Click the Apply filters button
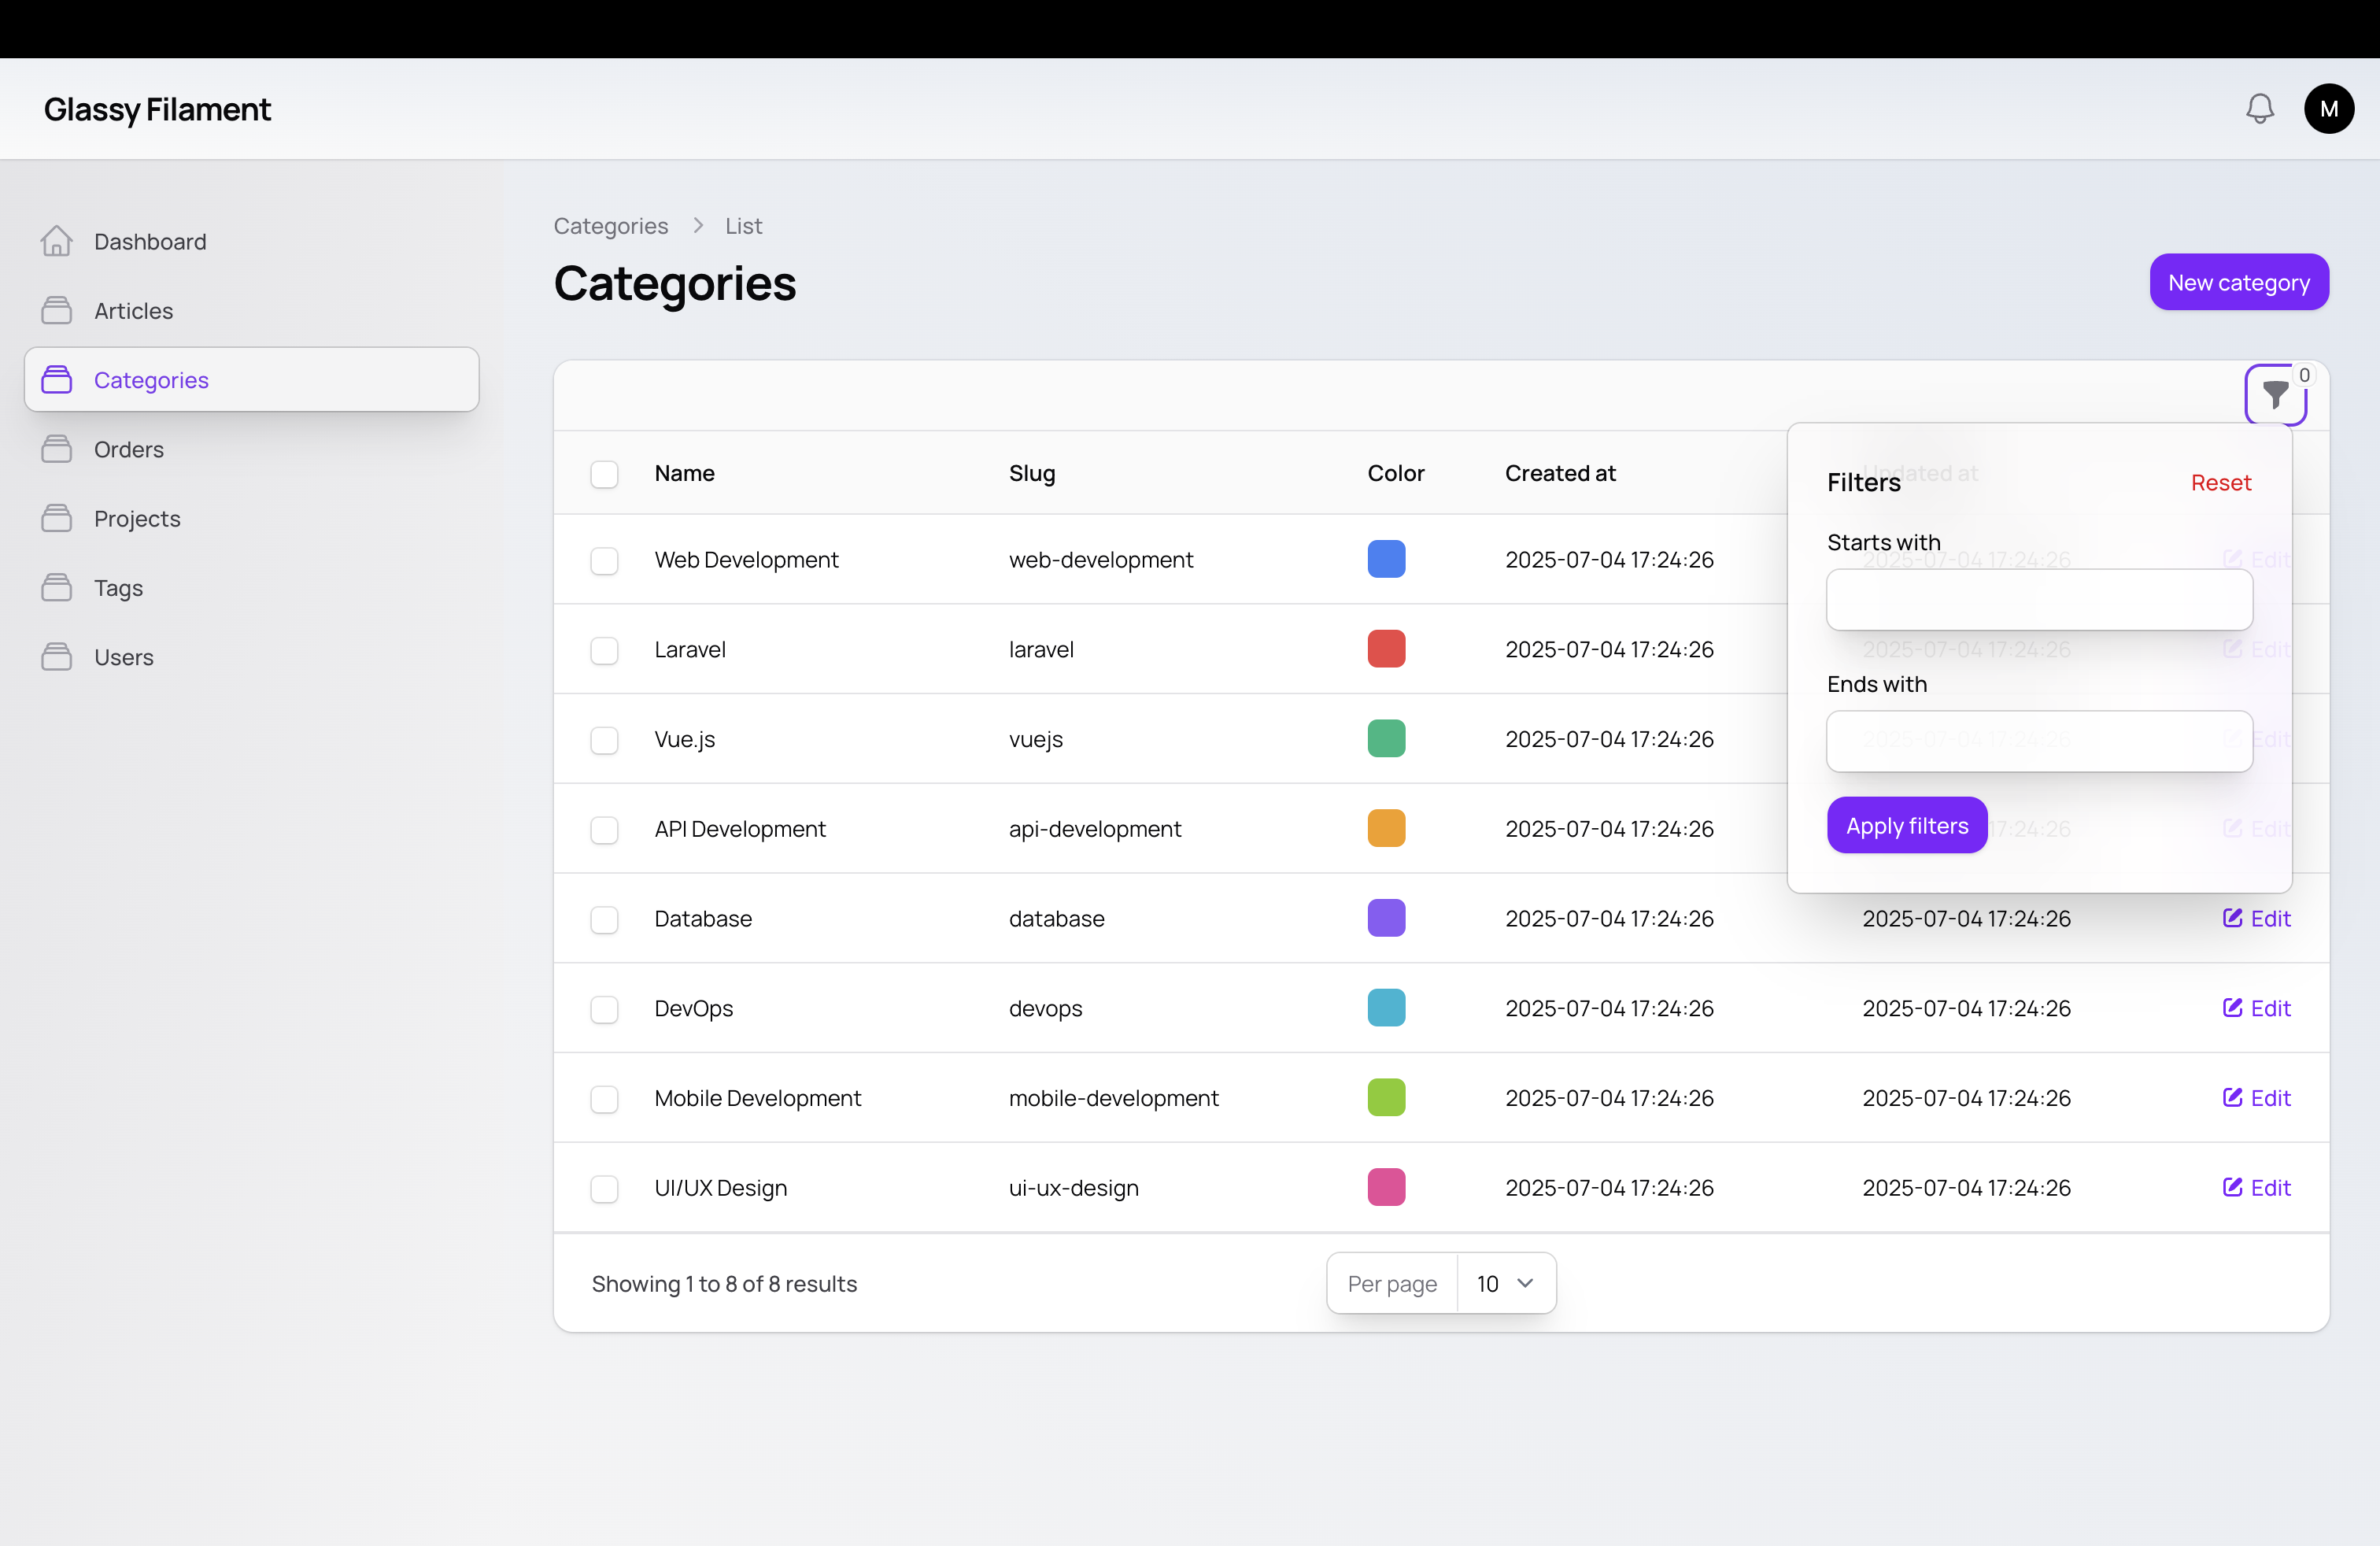The width and height of the screenshot is (2380, 1546). tap(1906, 825)
